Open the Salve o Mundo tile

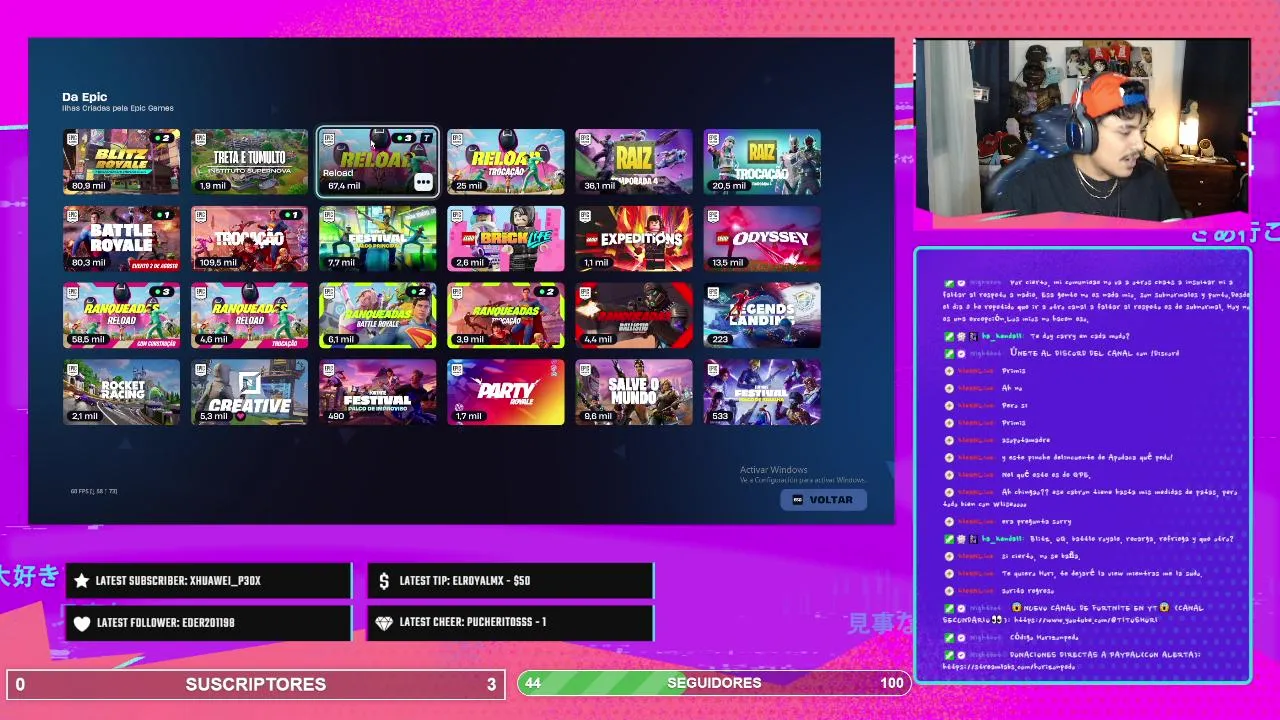633,392
